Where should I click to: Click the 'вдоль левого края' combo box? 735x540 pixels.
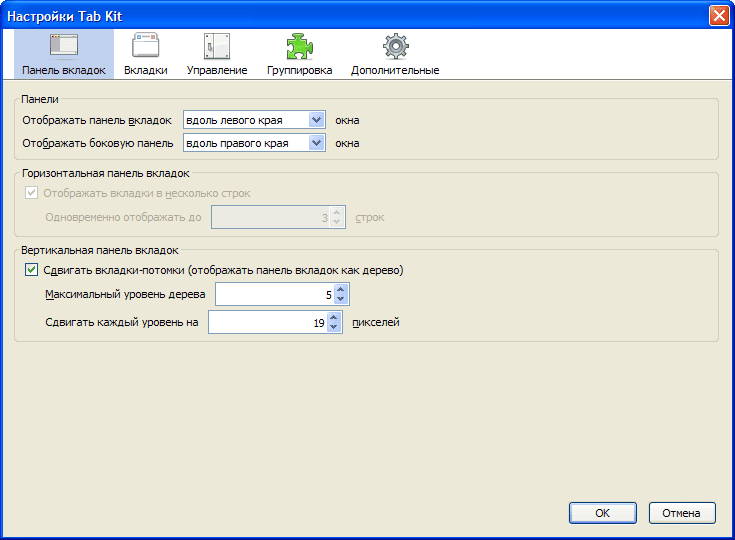[x=254, y=120]
